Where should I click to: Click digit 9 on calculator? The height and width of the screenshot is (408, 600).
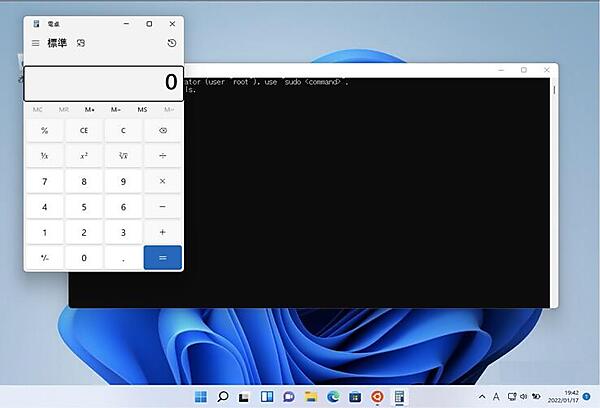[123, 181]
